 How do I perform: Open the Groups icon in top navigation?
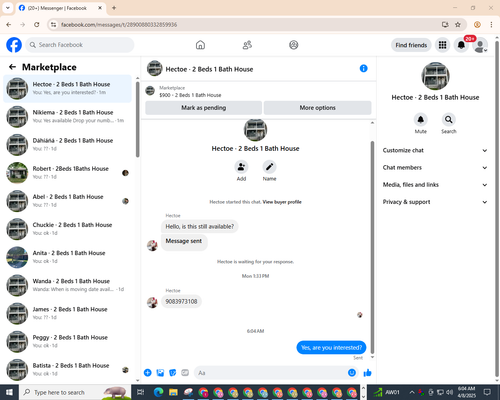294,45
